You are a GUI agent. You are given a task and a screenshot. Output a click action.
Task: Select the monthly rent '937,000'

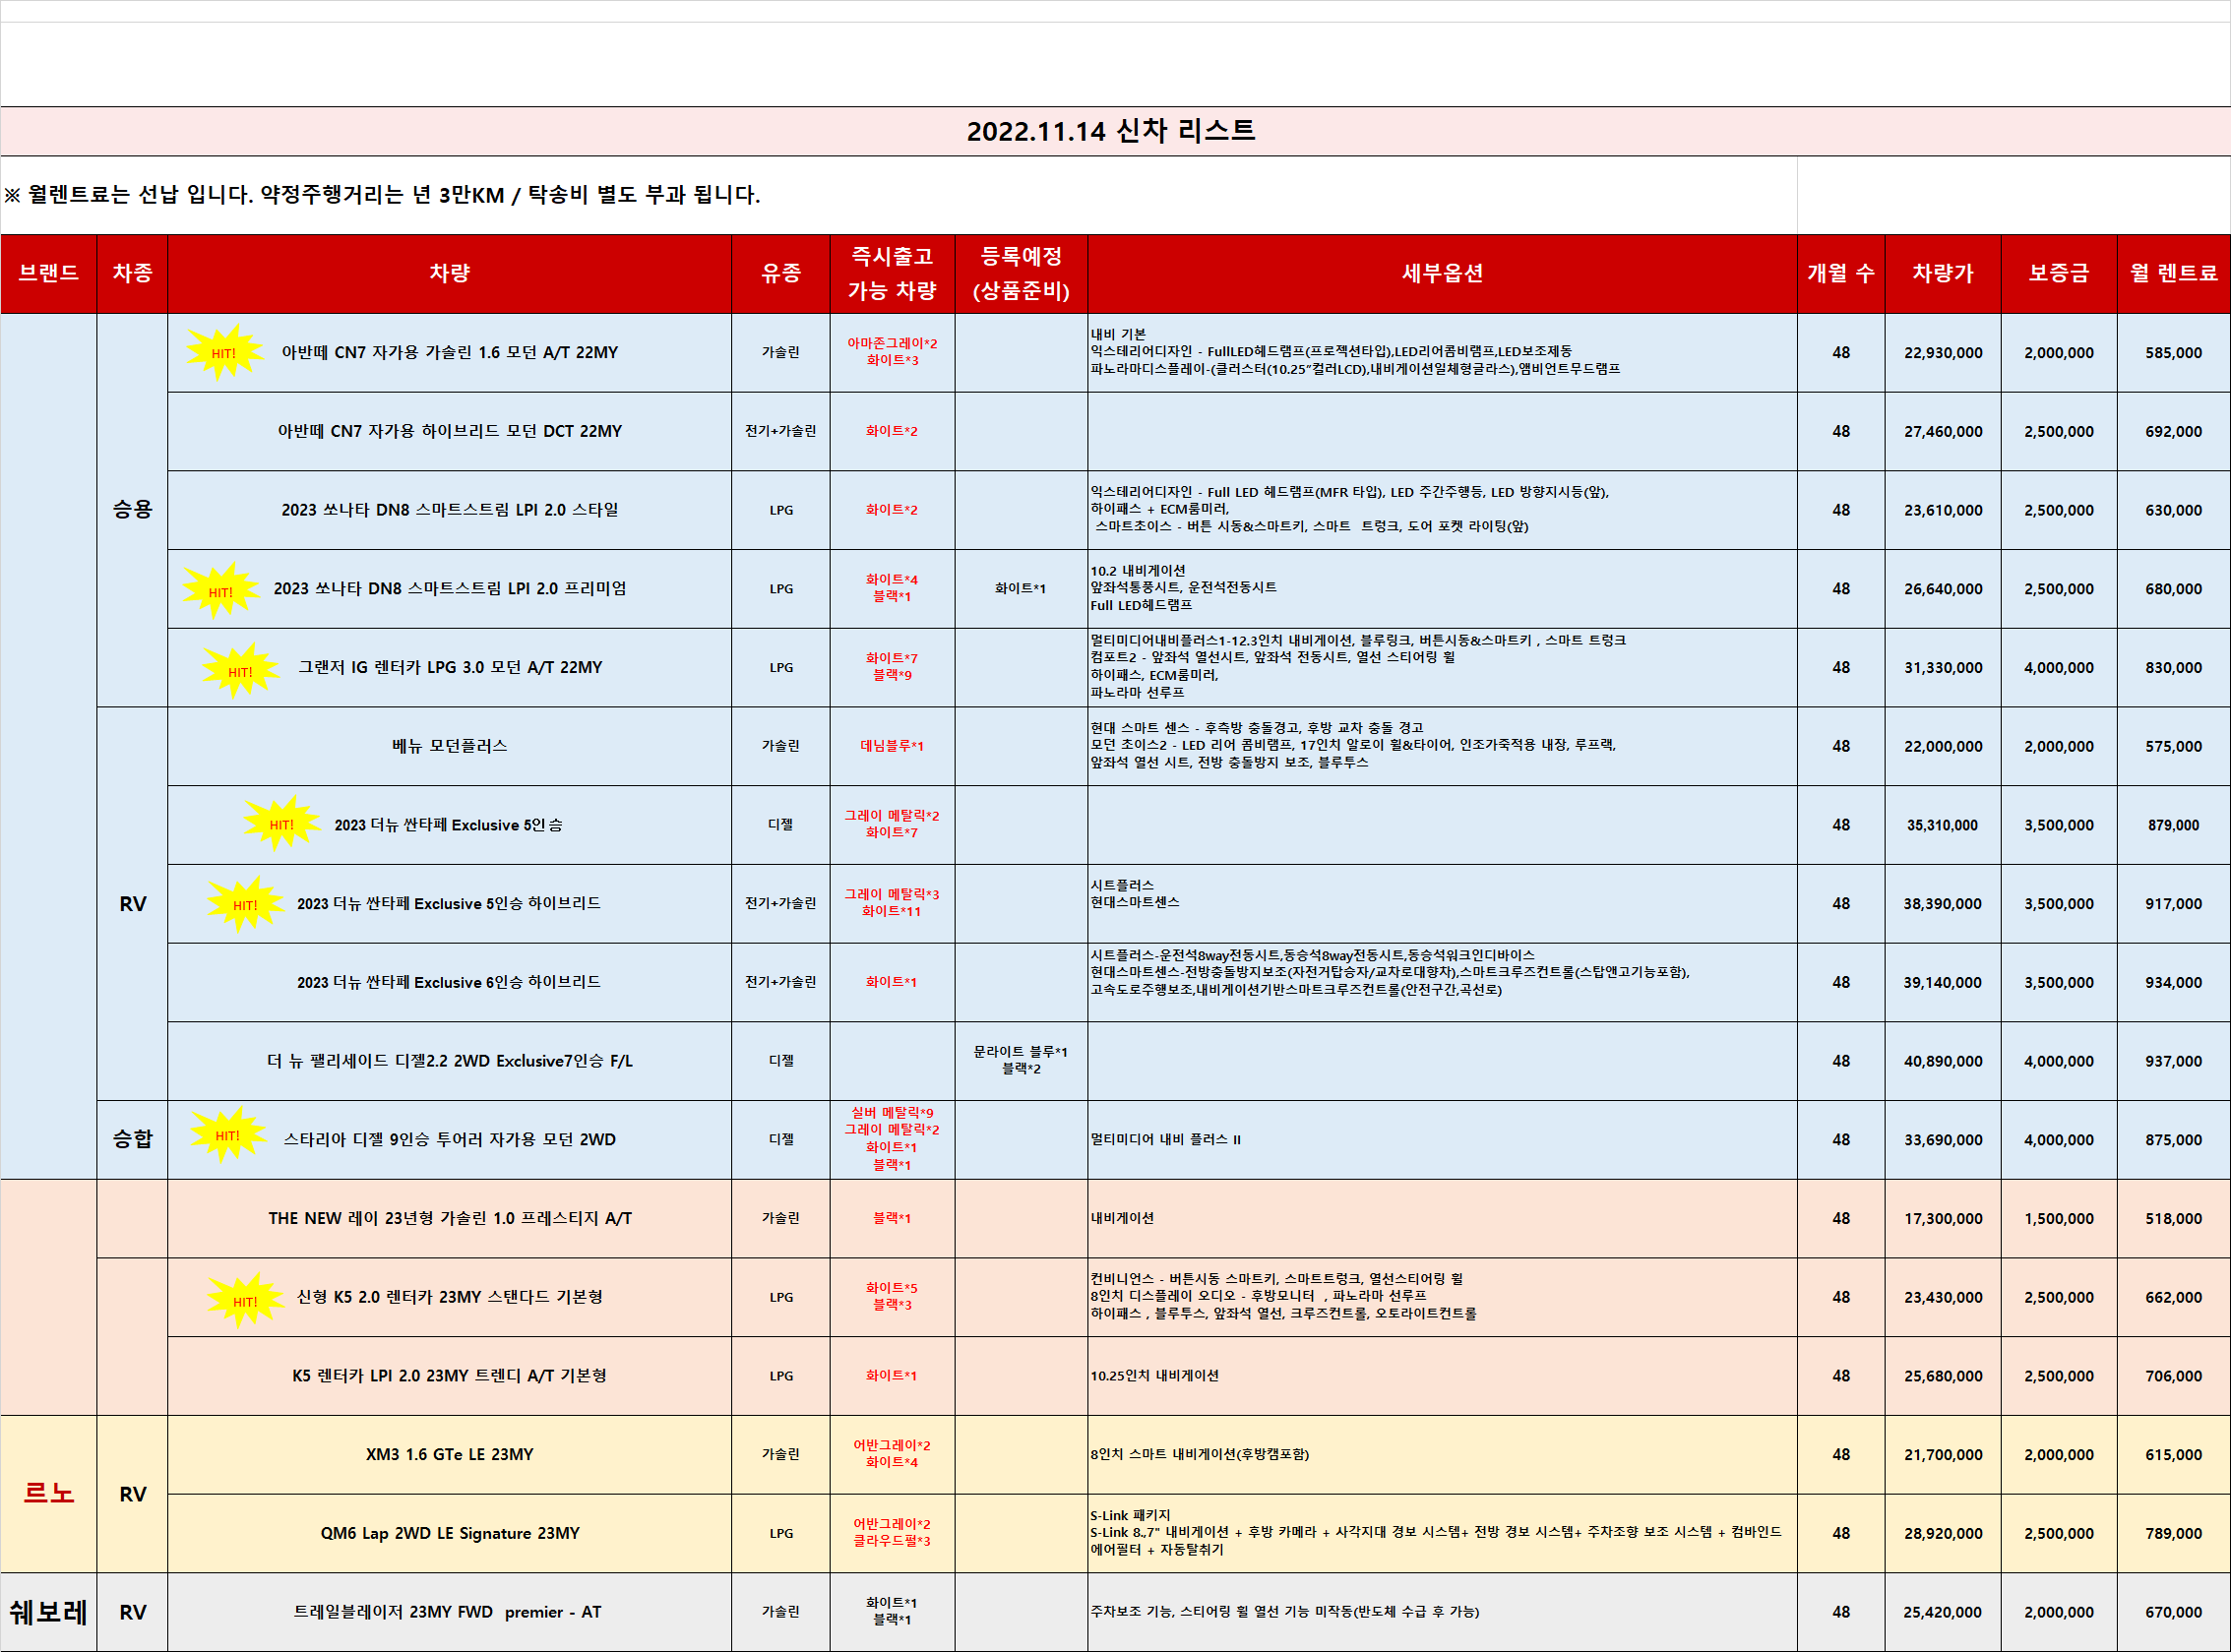[x=2174, y=1062]
